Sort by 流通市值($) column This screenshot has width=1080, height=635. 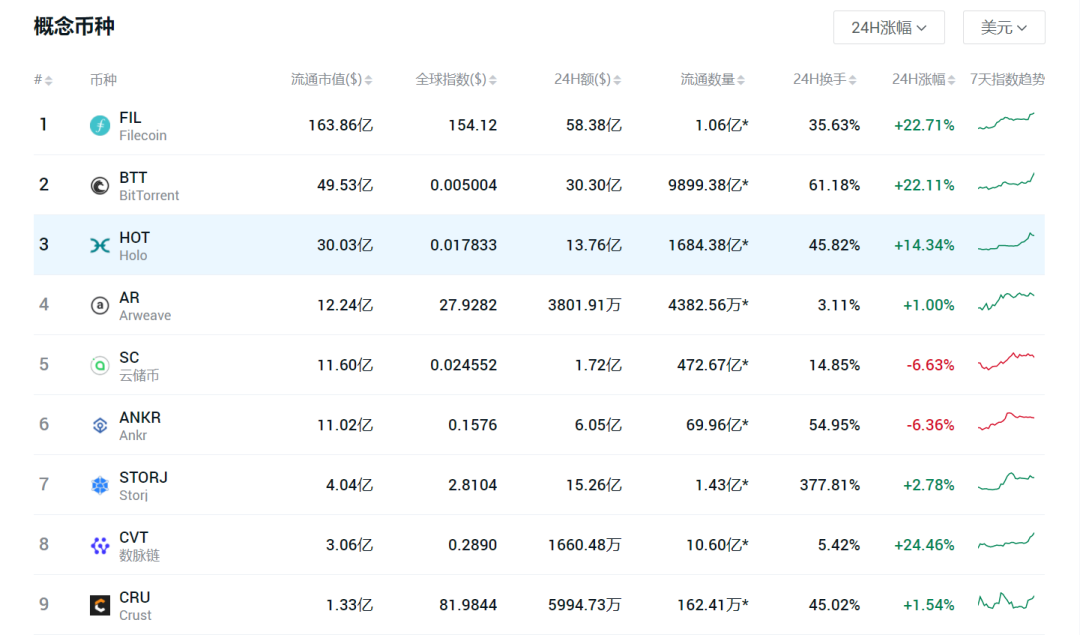pos(331,80)
